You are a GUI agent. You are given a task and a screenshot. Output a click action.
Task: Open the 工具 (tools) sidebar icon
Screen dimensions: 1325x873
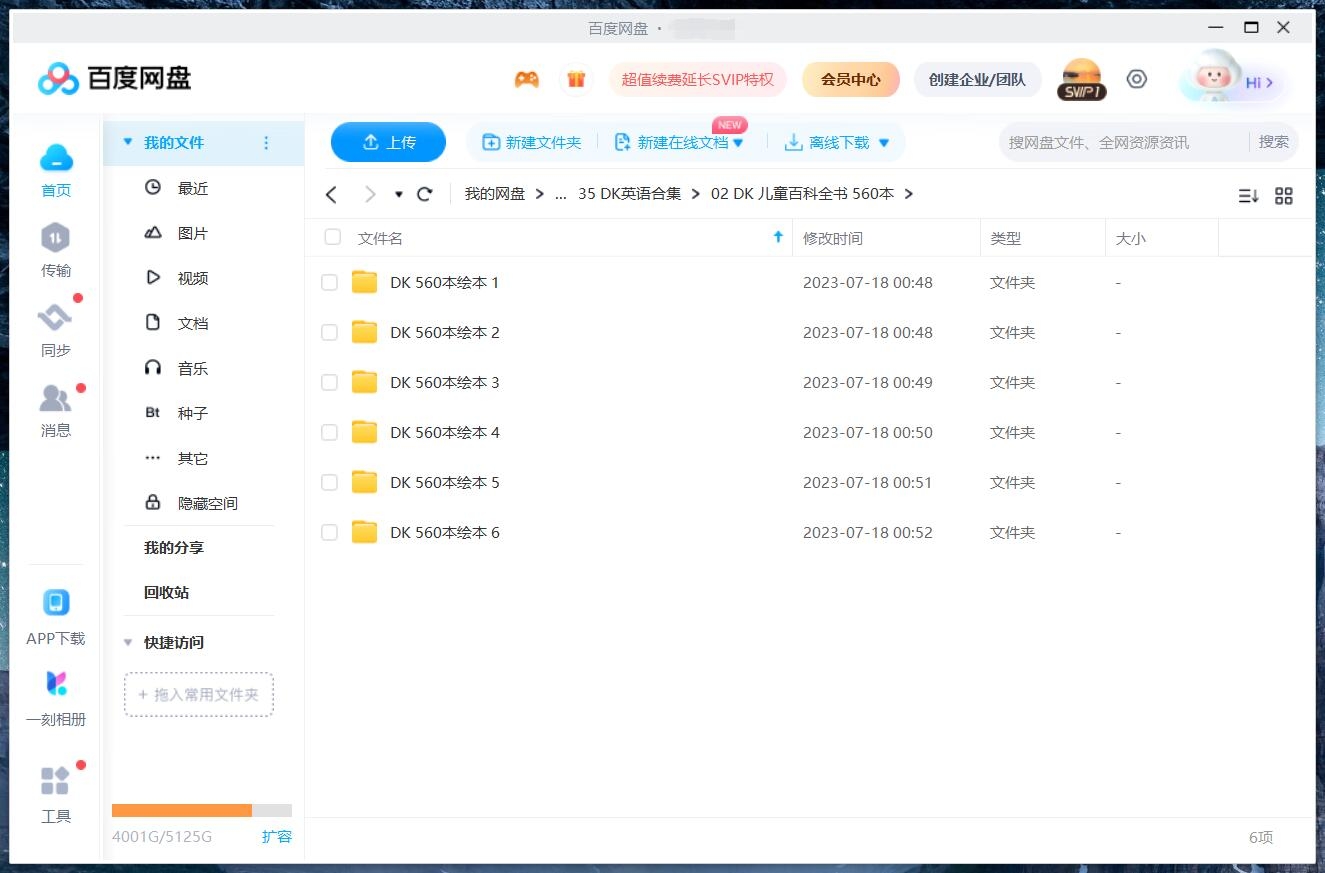pyautogui.click(x=55, y=792)
